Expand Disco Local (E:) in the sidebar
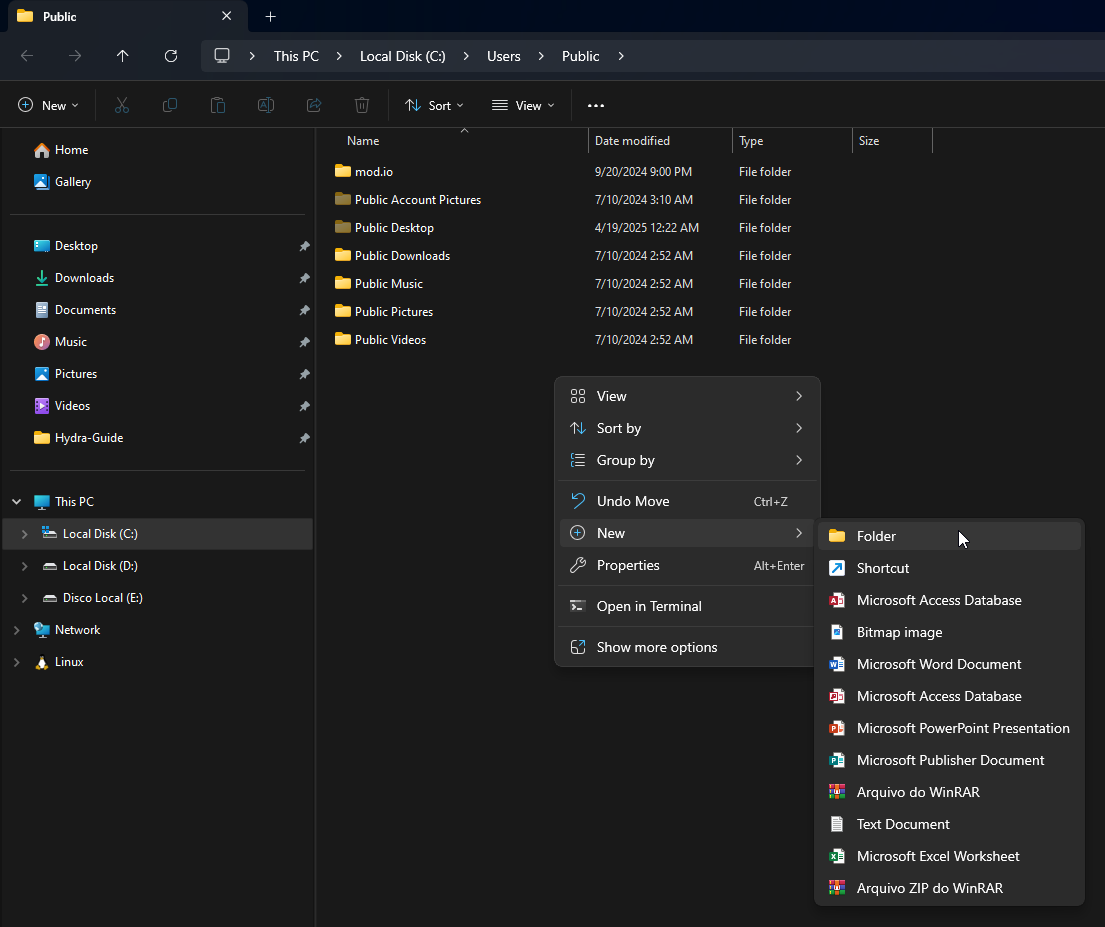 click(25, 598)
